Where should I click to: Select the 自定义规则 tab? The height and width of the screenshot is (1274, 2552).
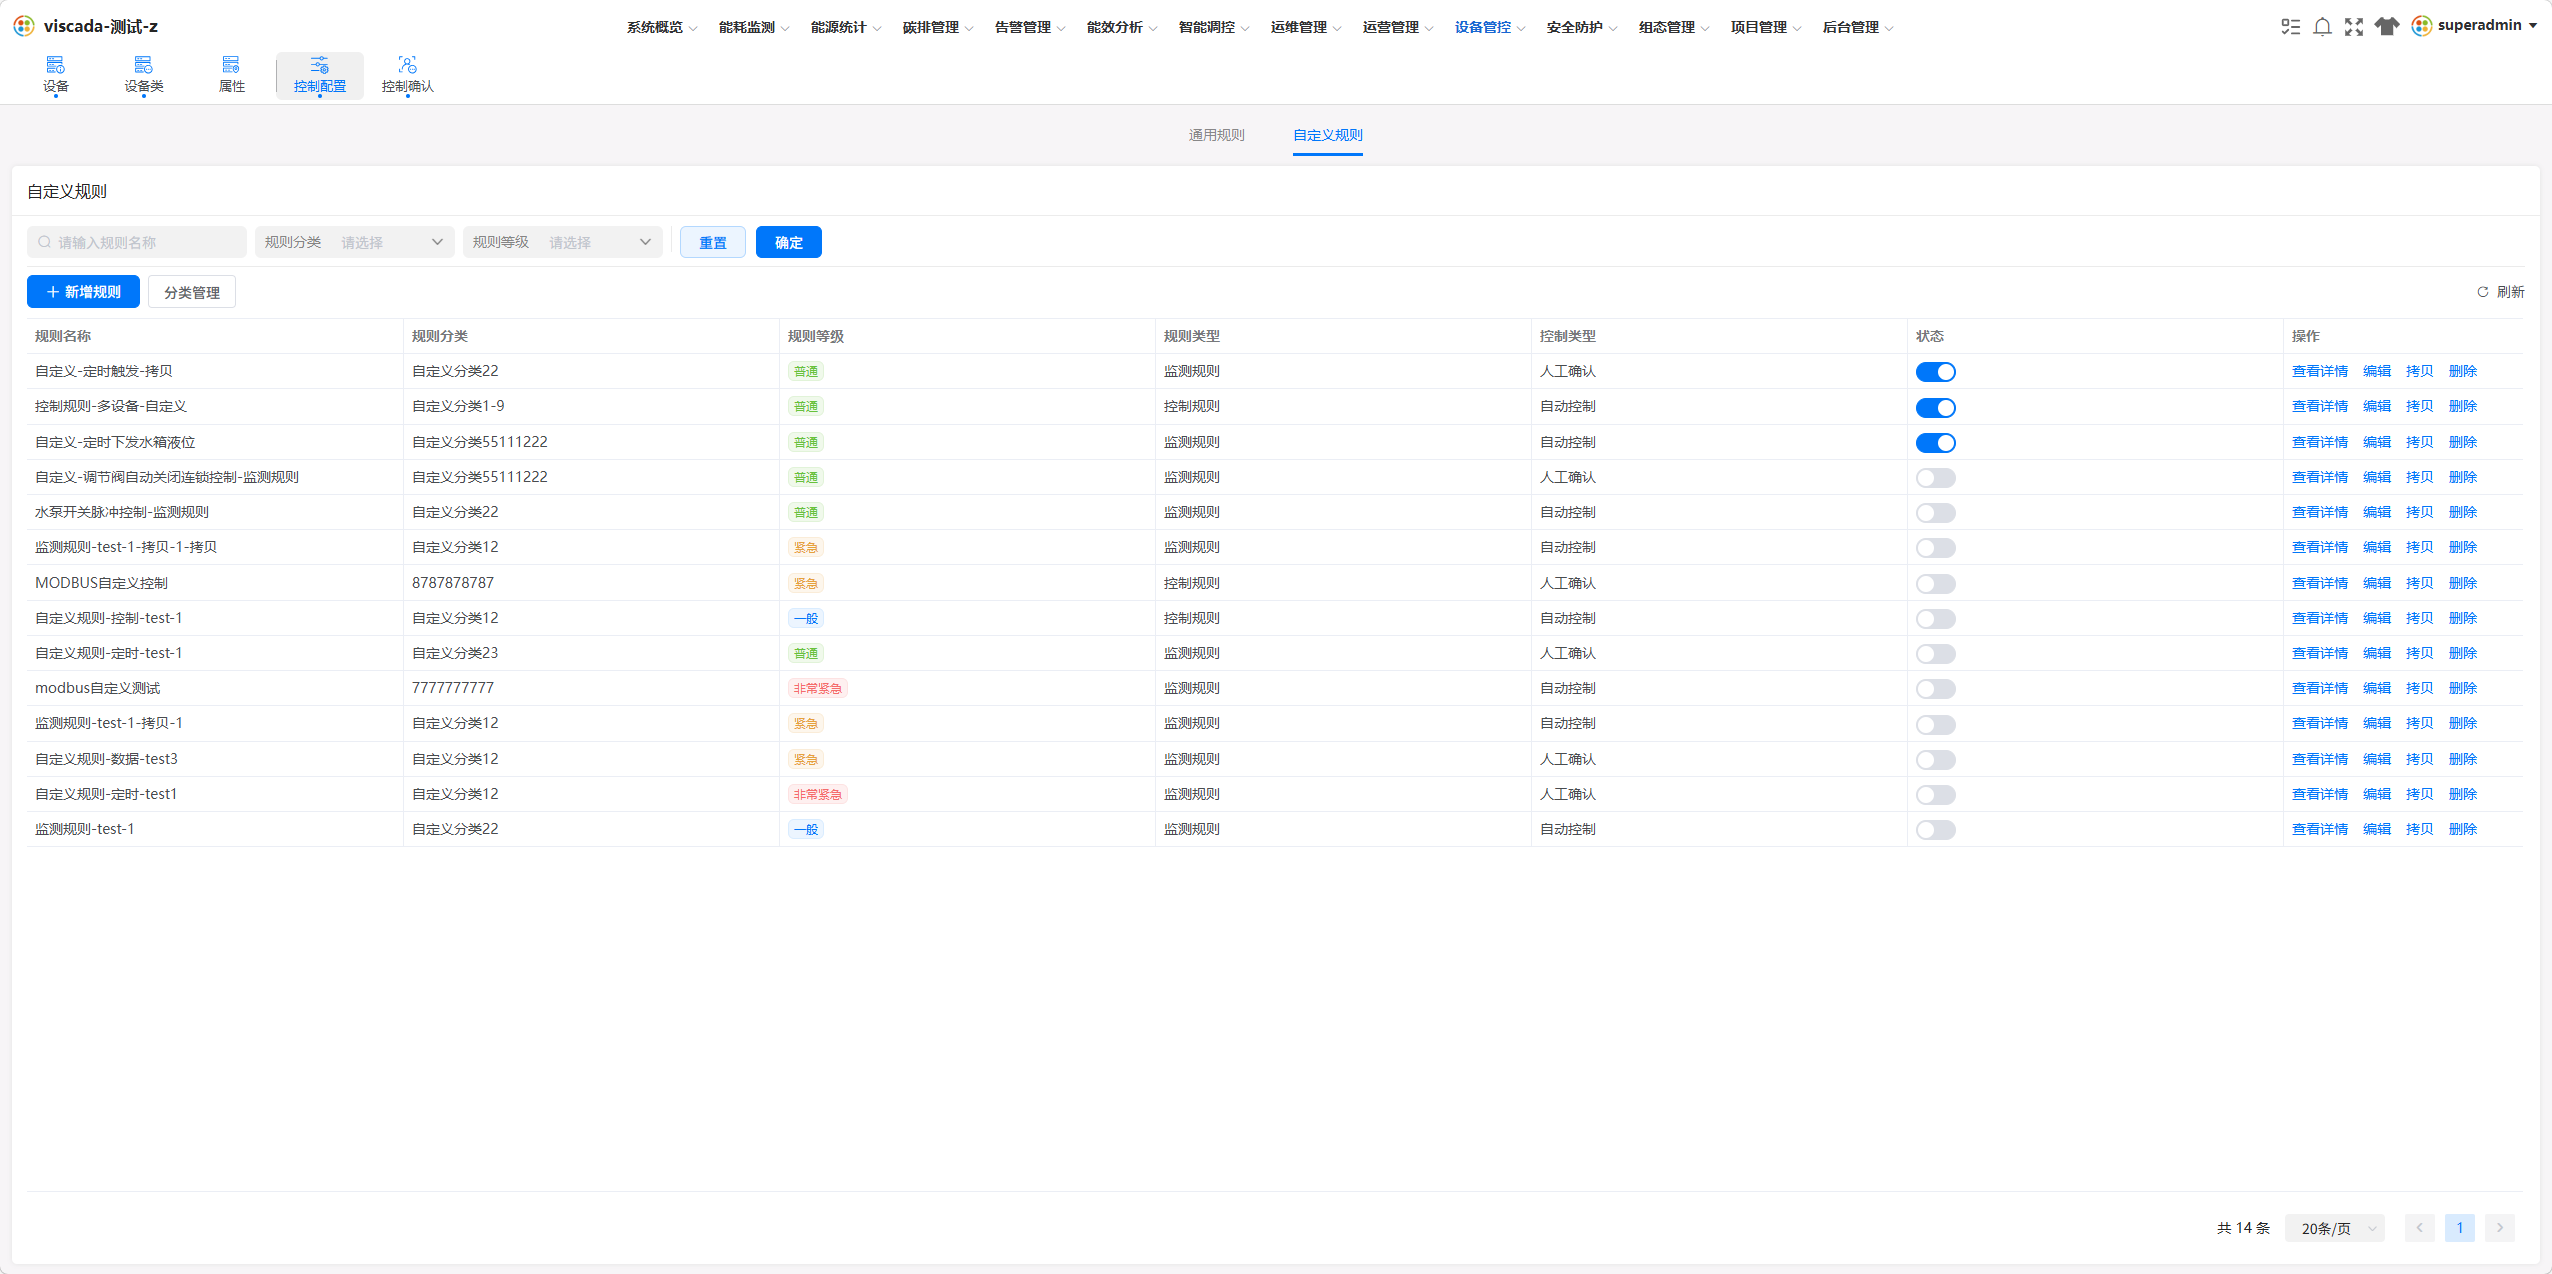click(x=1328, y=135)
